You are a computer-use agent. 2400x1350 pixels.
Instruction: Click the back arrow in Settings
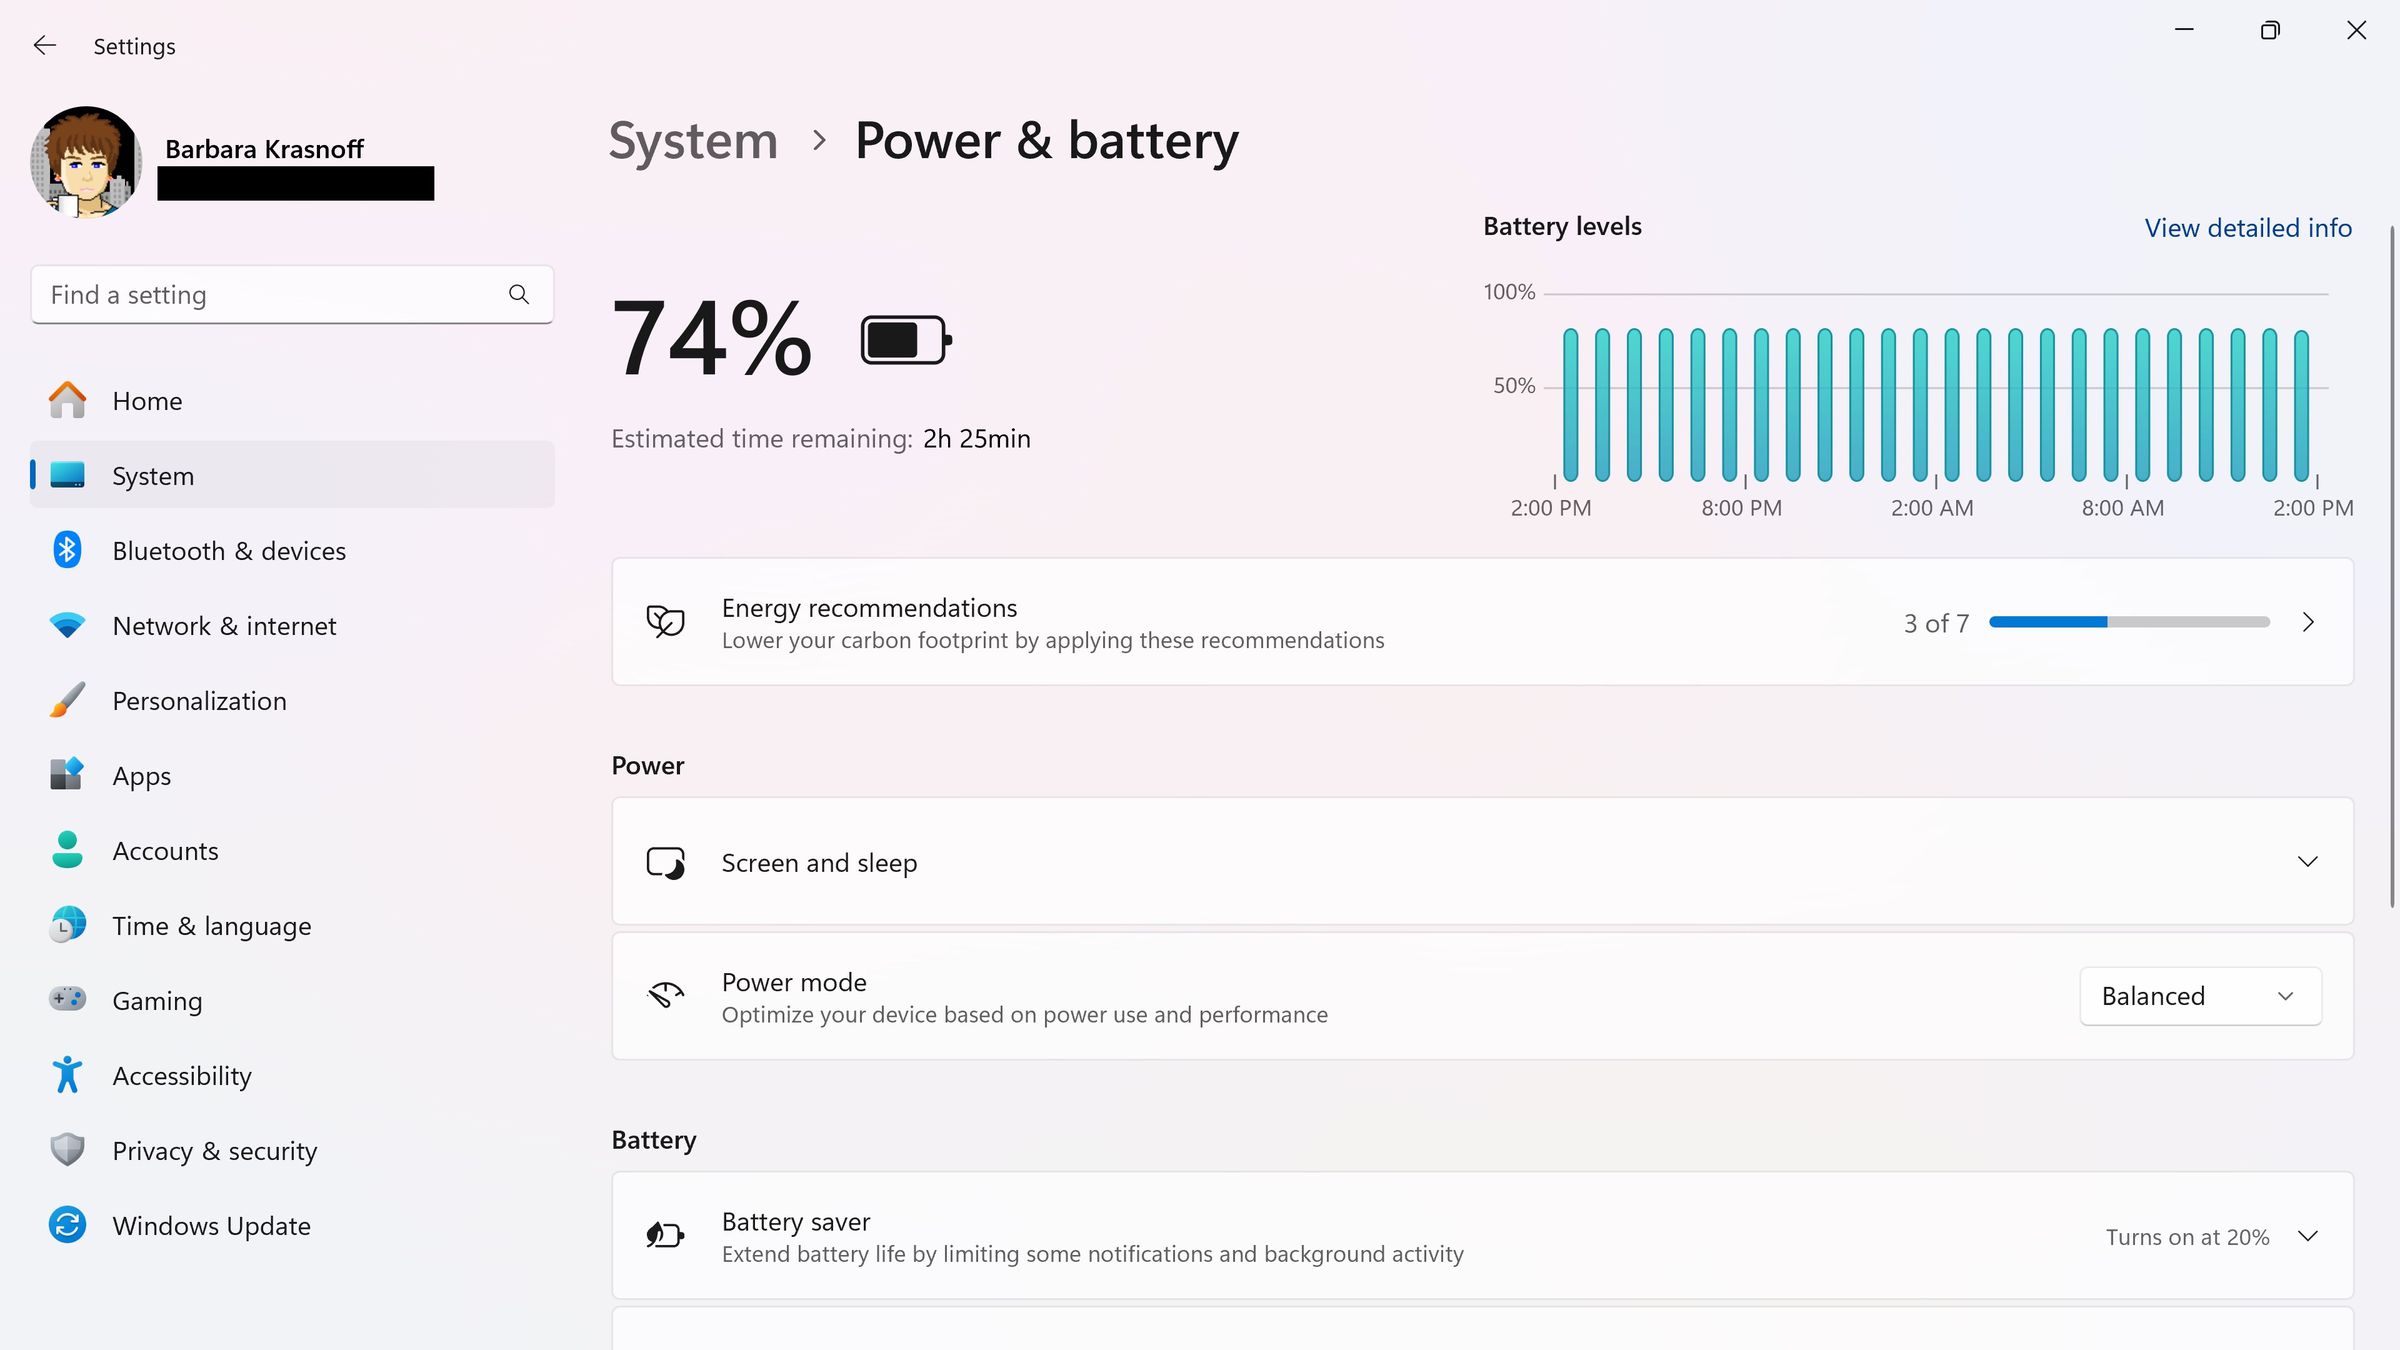click(44, 45)
